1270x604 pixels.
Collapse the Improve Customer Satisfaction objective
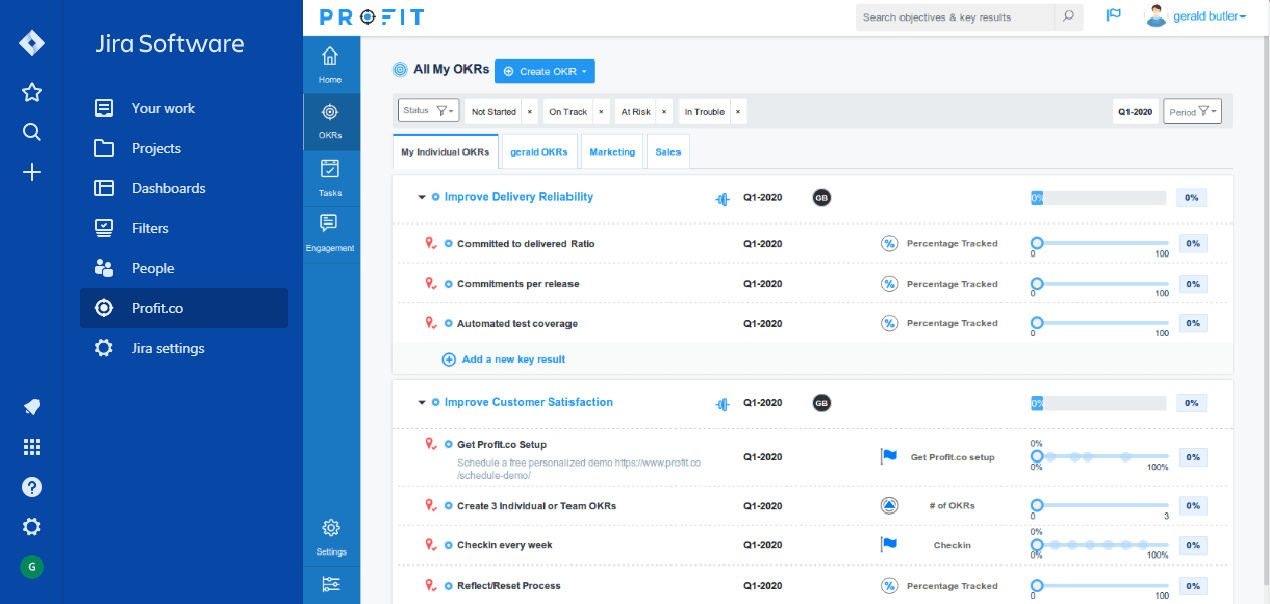click(x=422, y=403)
